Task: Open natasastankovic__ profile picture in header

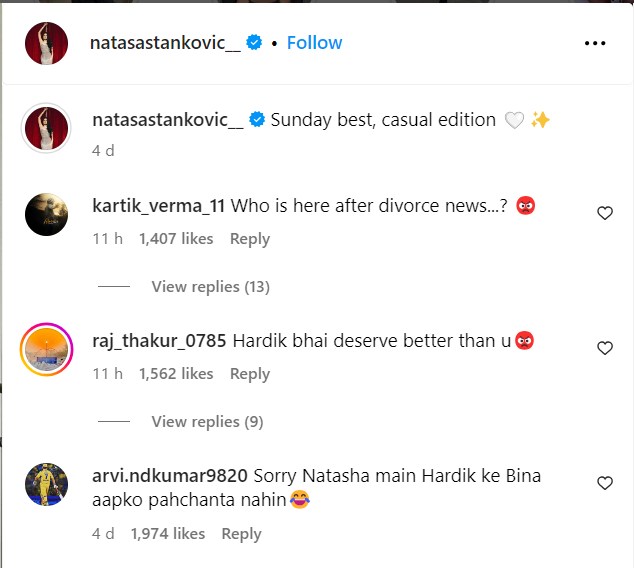Action: point(46,43)
